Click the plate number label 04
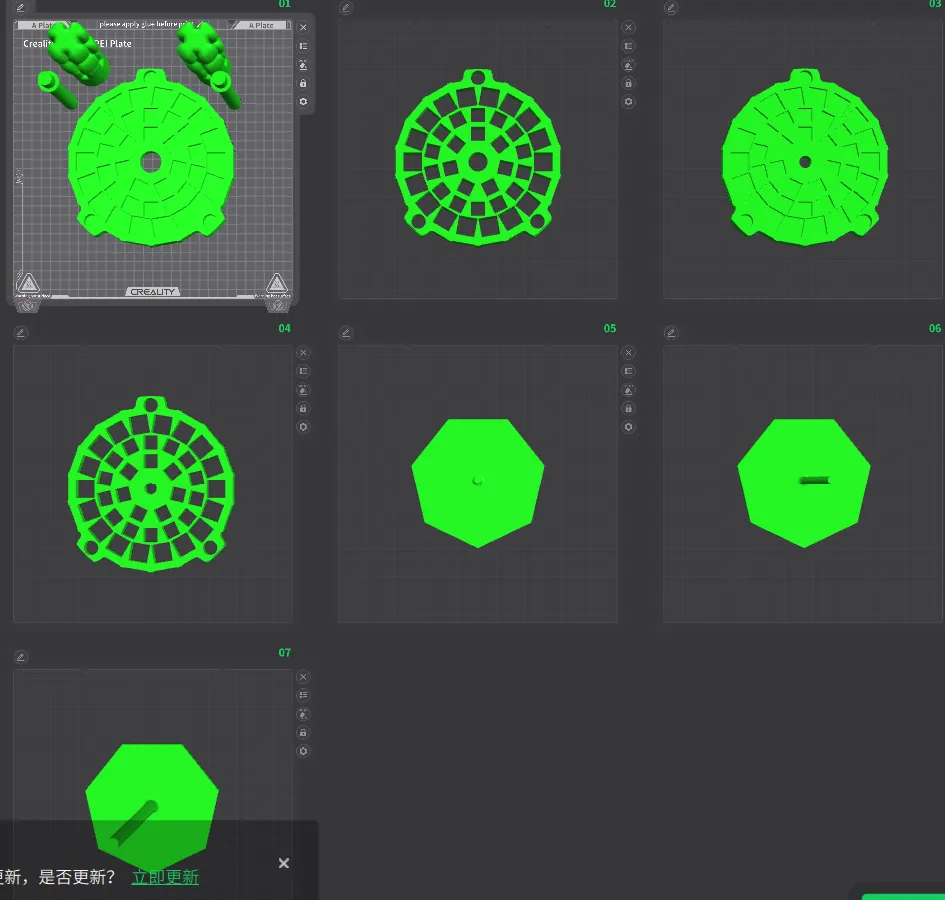The image size is (945, 900). (284, 328)
